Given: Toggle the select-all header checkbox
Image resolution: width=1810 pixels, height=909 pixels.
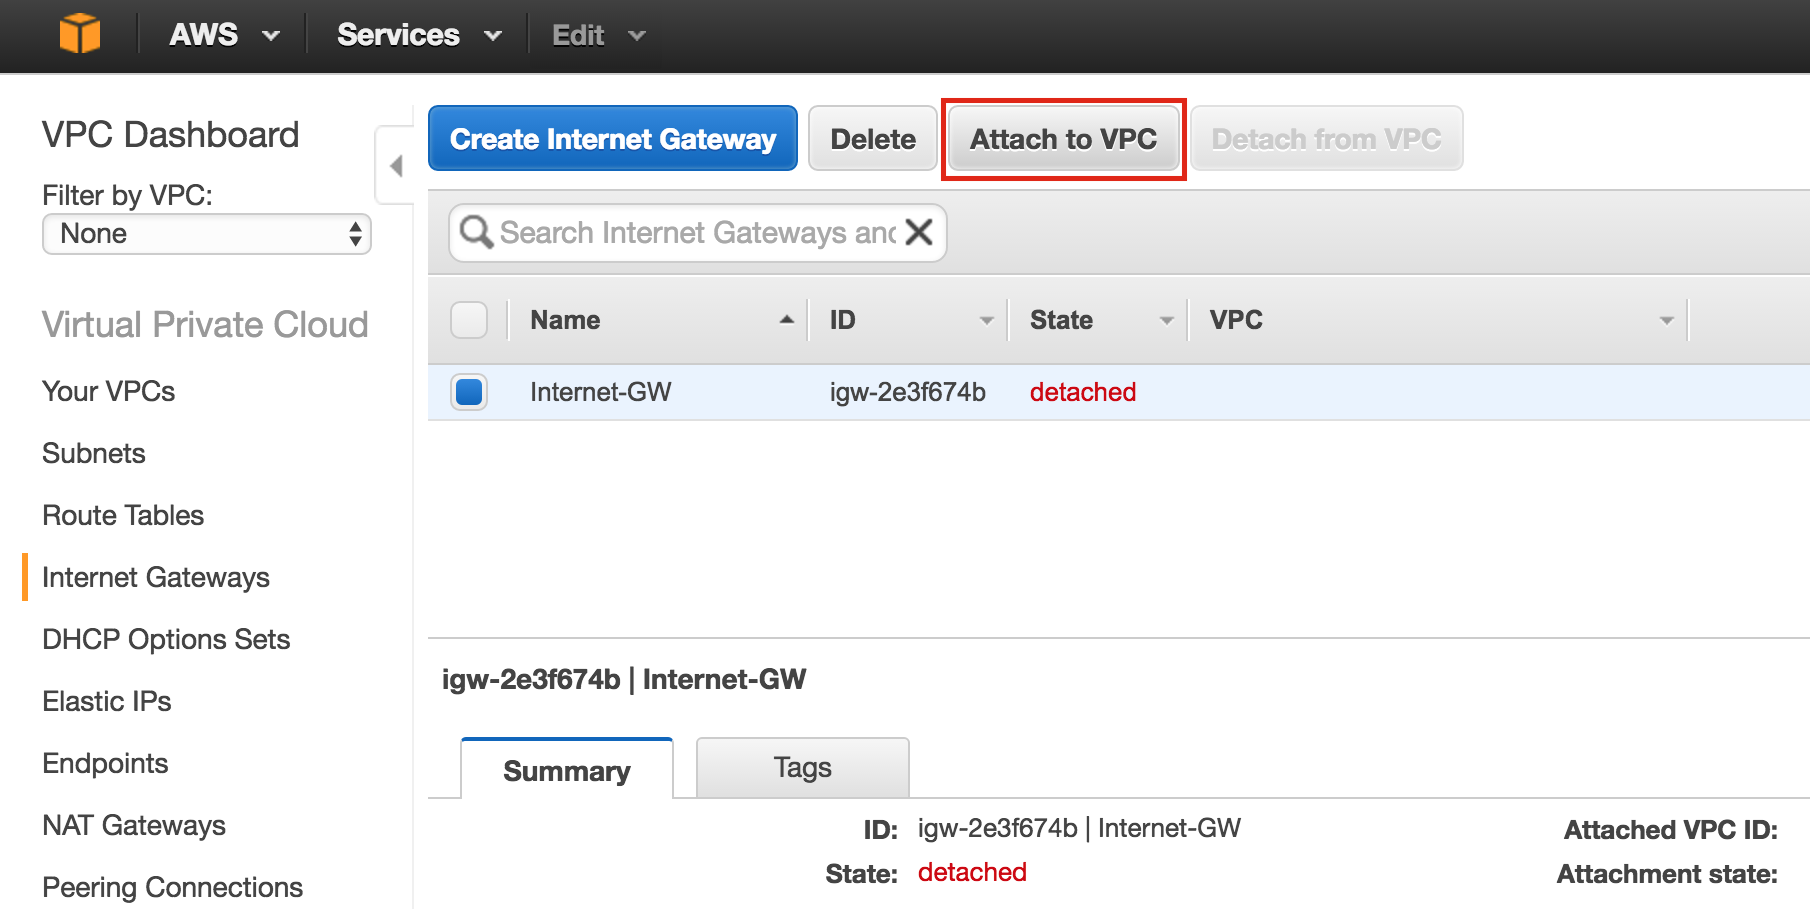Looking at the screenshot, I should [x=469, y=320].
